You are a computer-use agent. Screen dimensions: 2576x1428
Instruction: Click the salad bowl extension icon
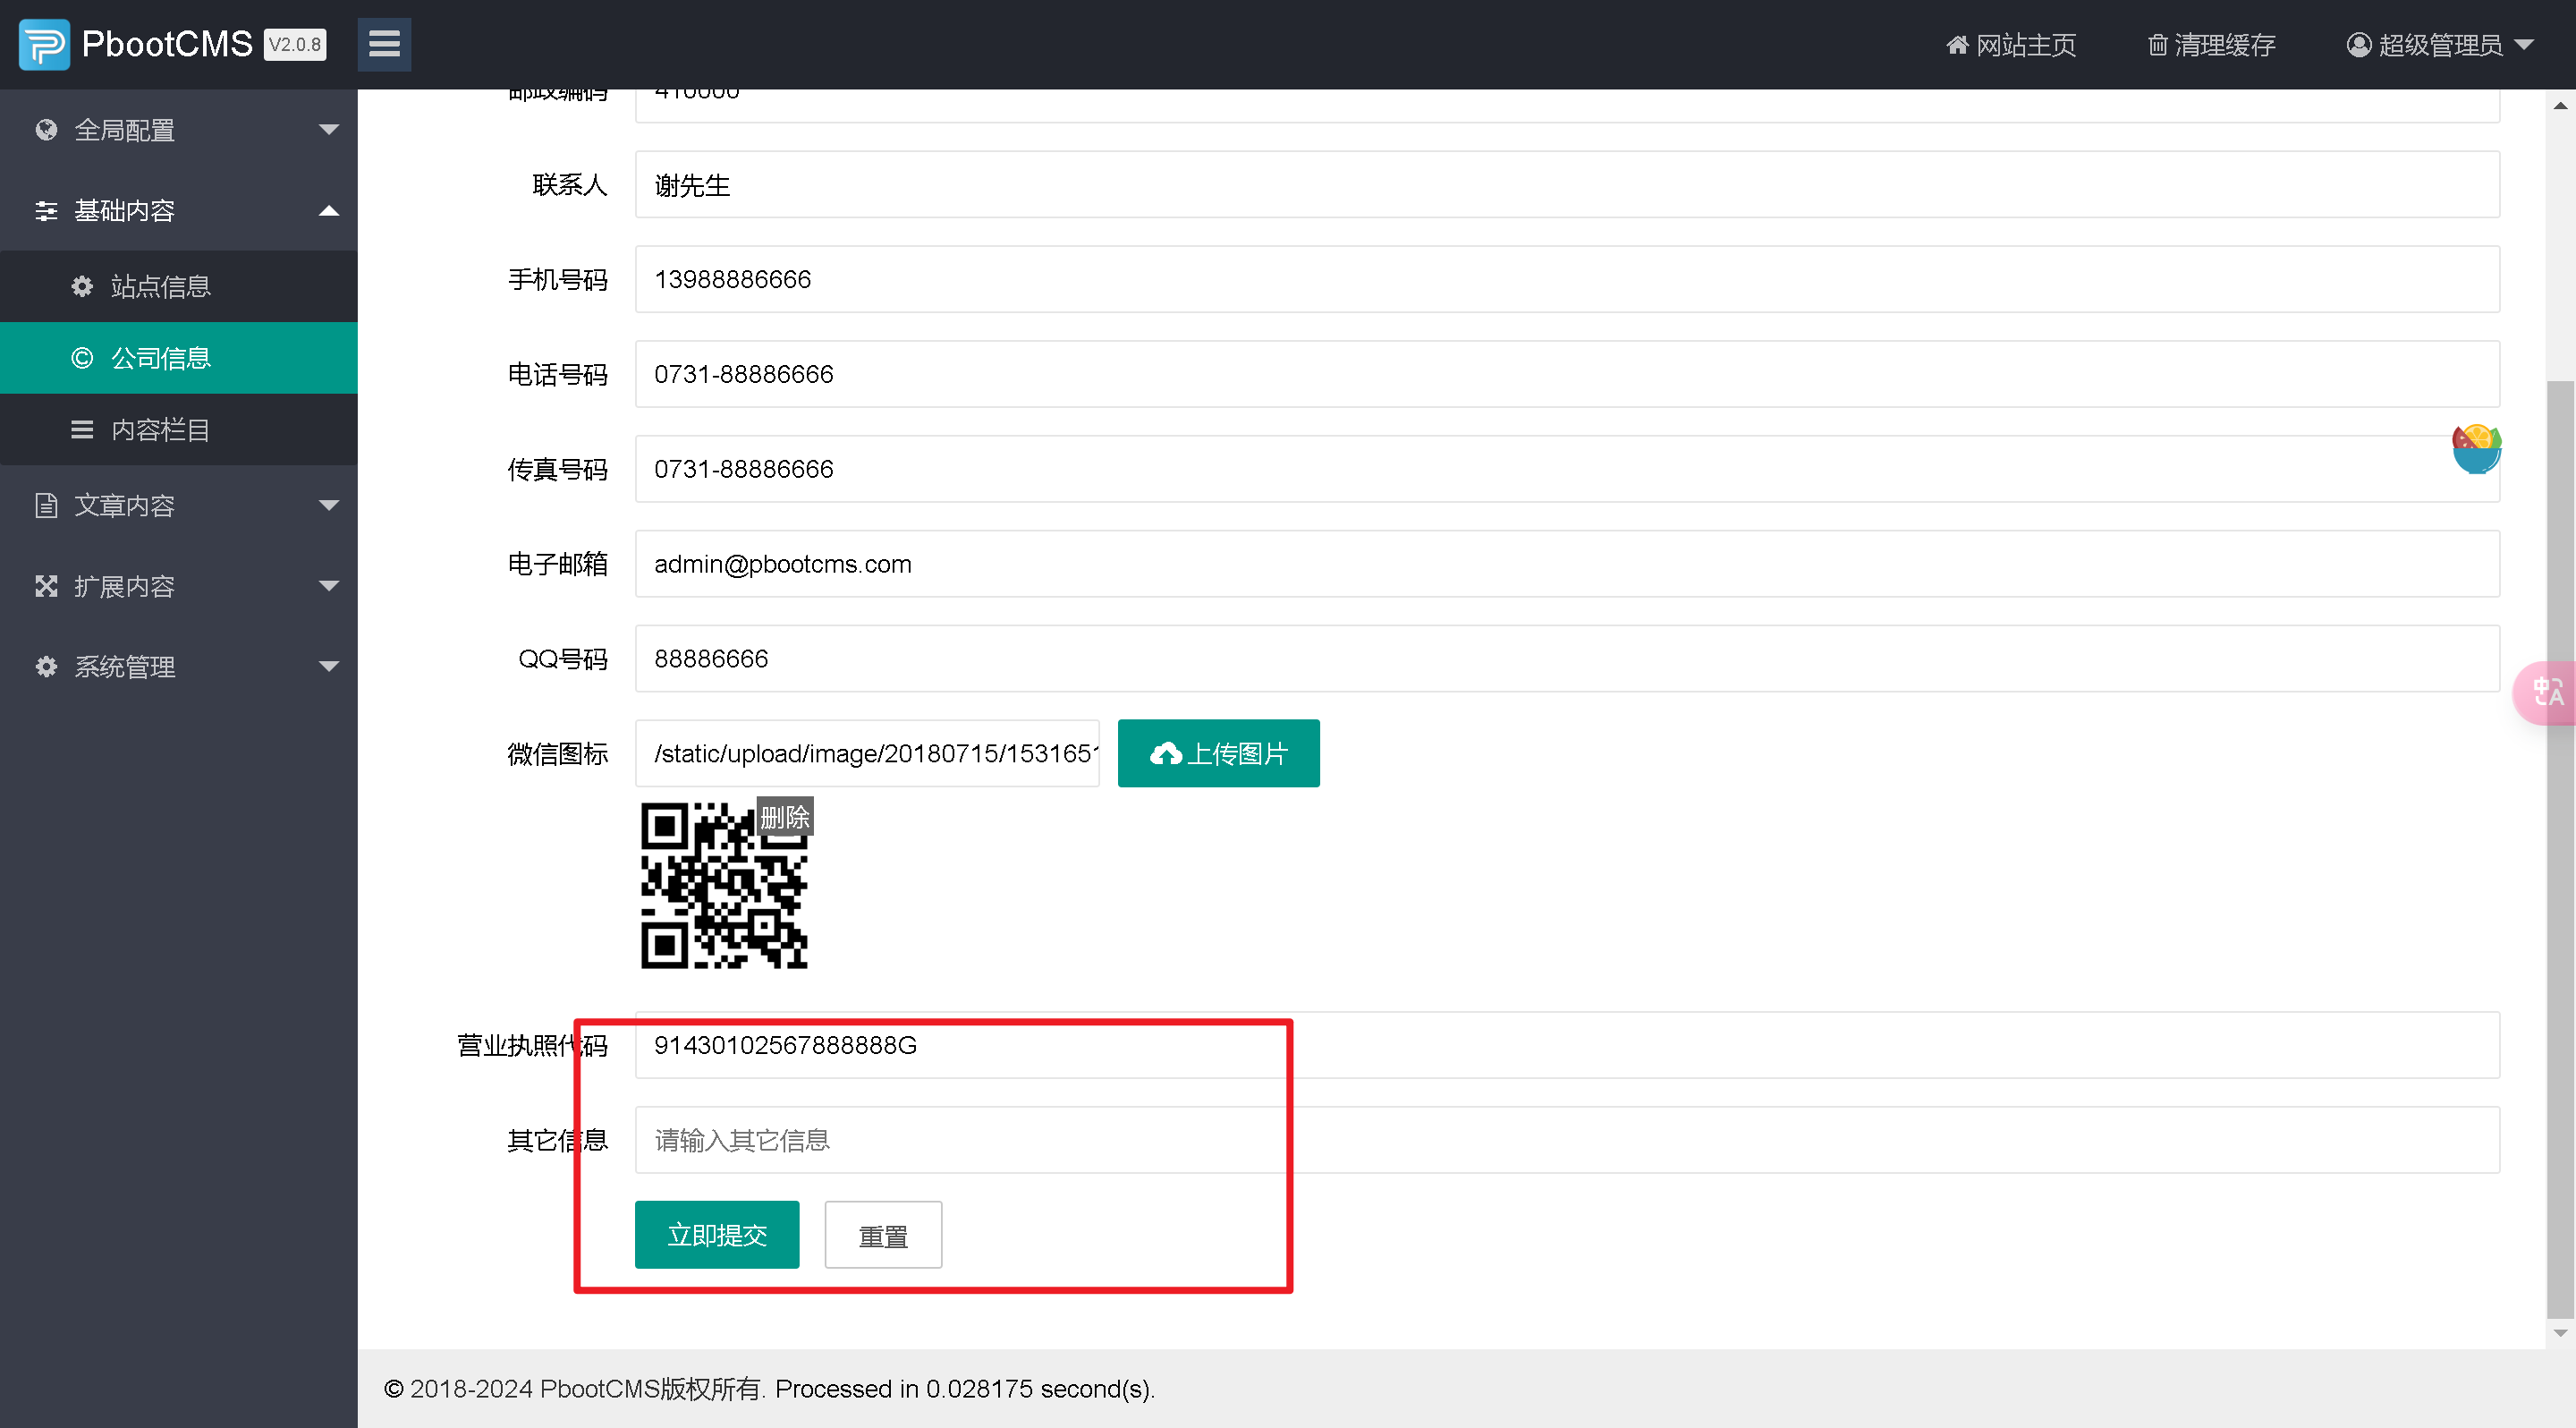pos(2475,448)
